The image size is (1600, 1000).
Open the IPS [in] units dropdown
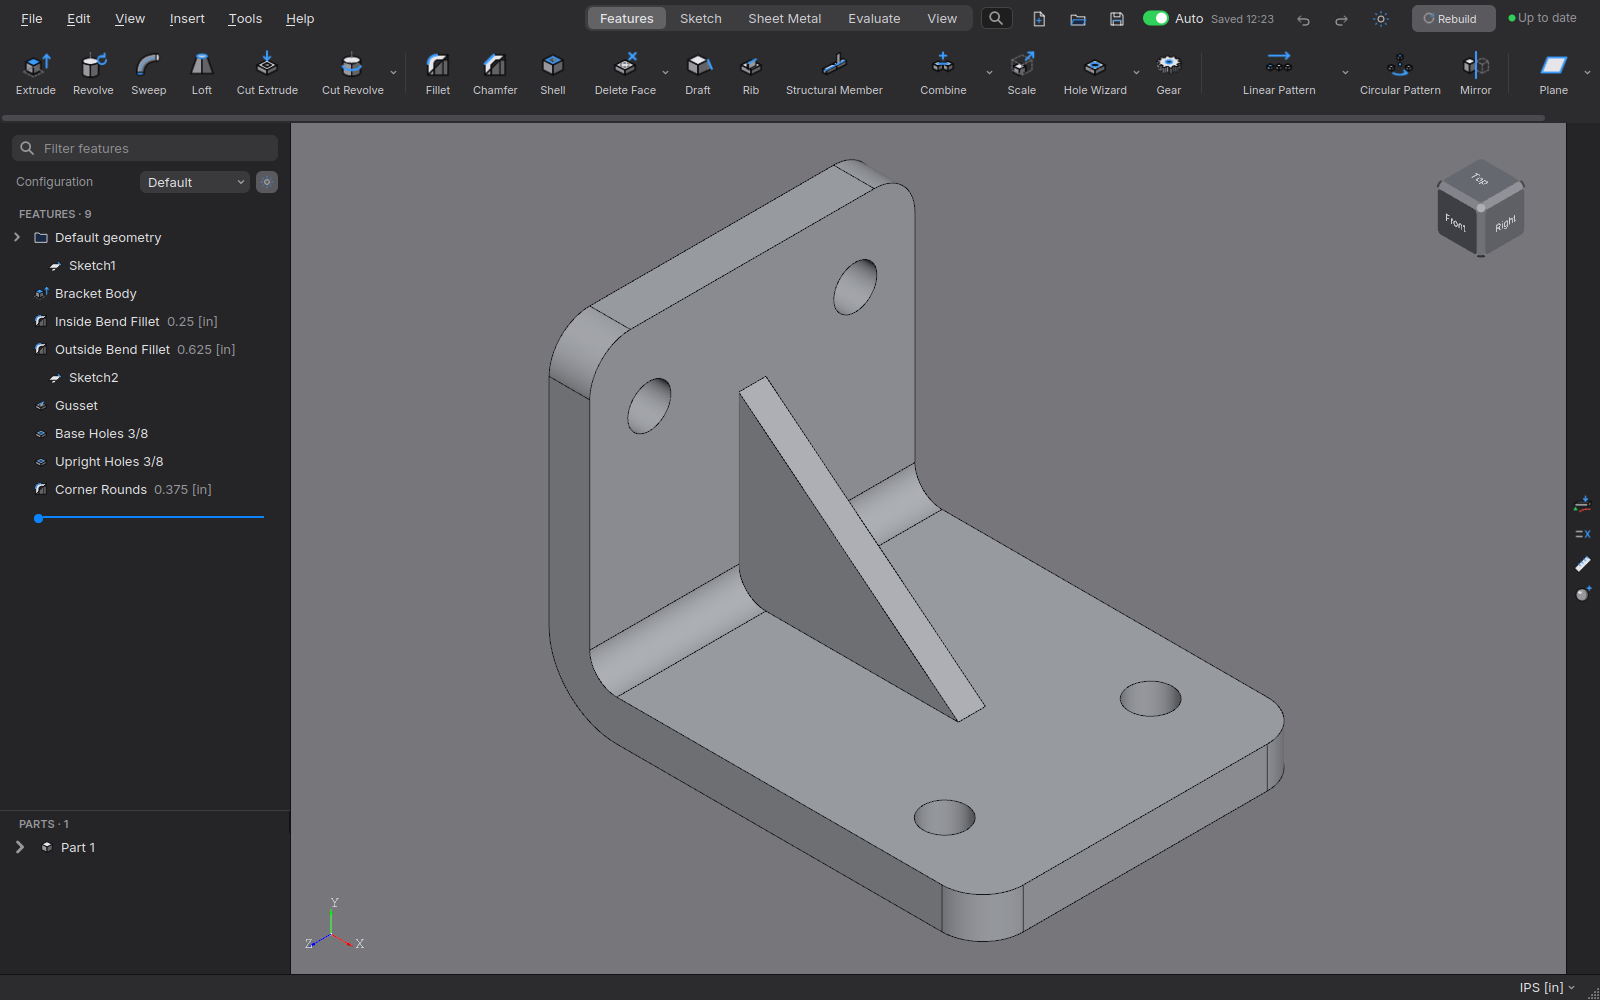[1547, 987]
